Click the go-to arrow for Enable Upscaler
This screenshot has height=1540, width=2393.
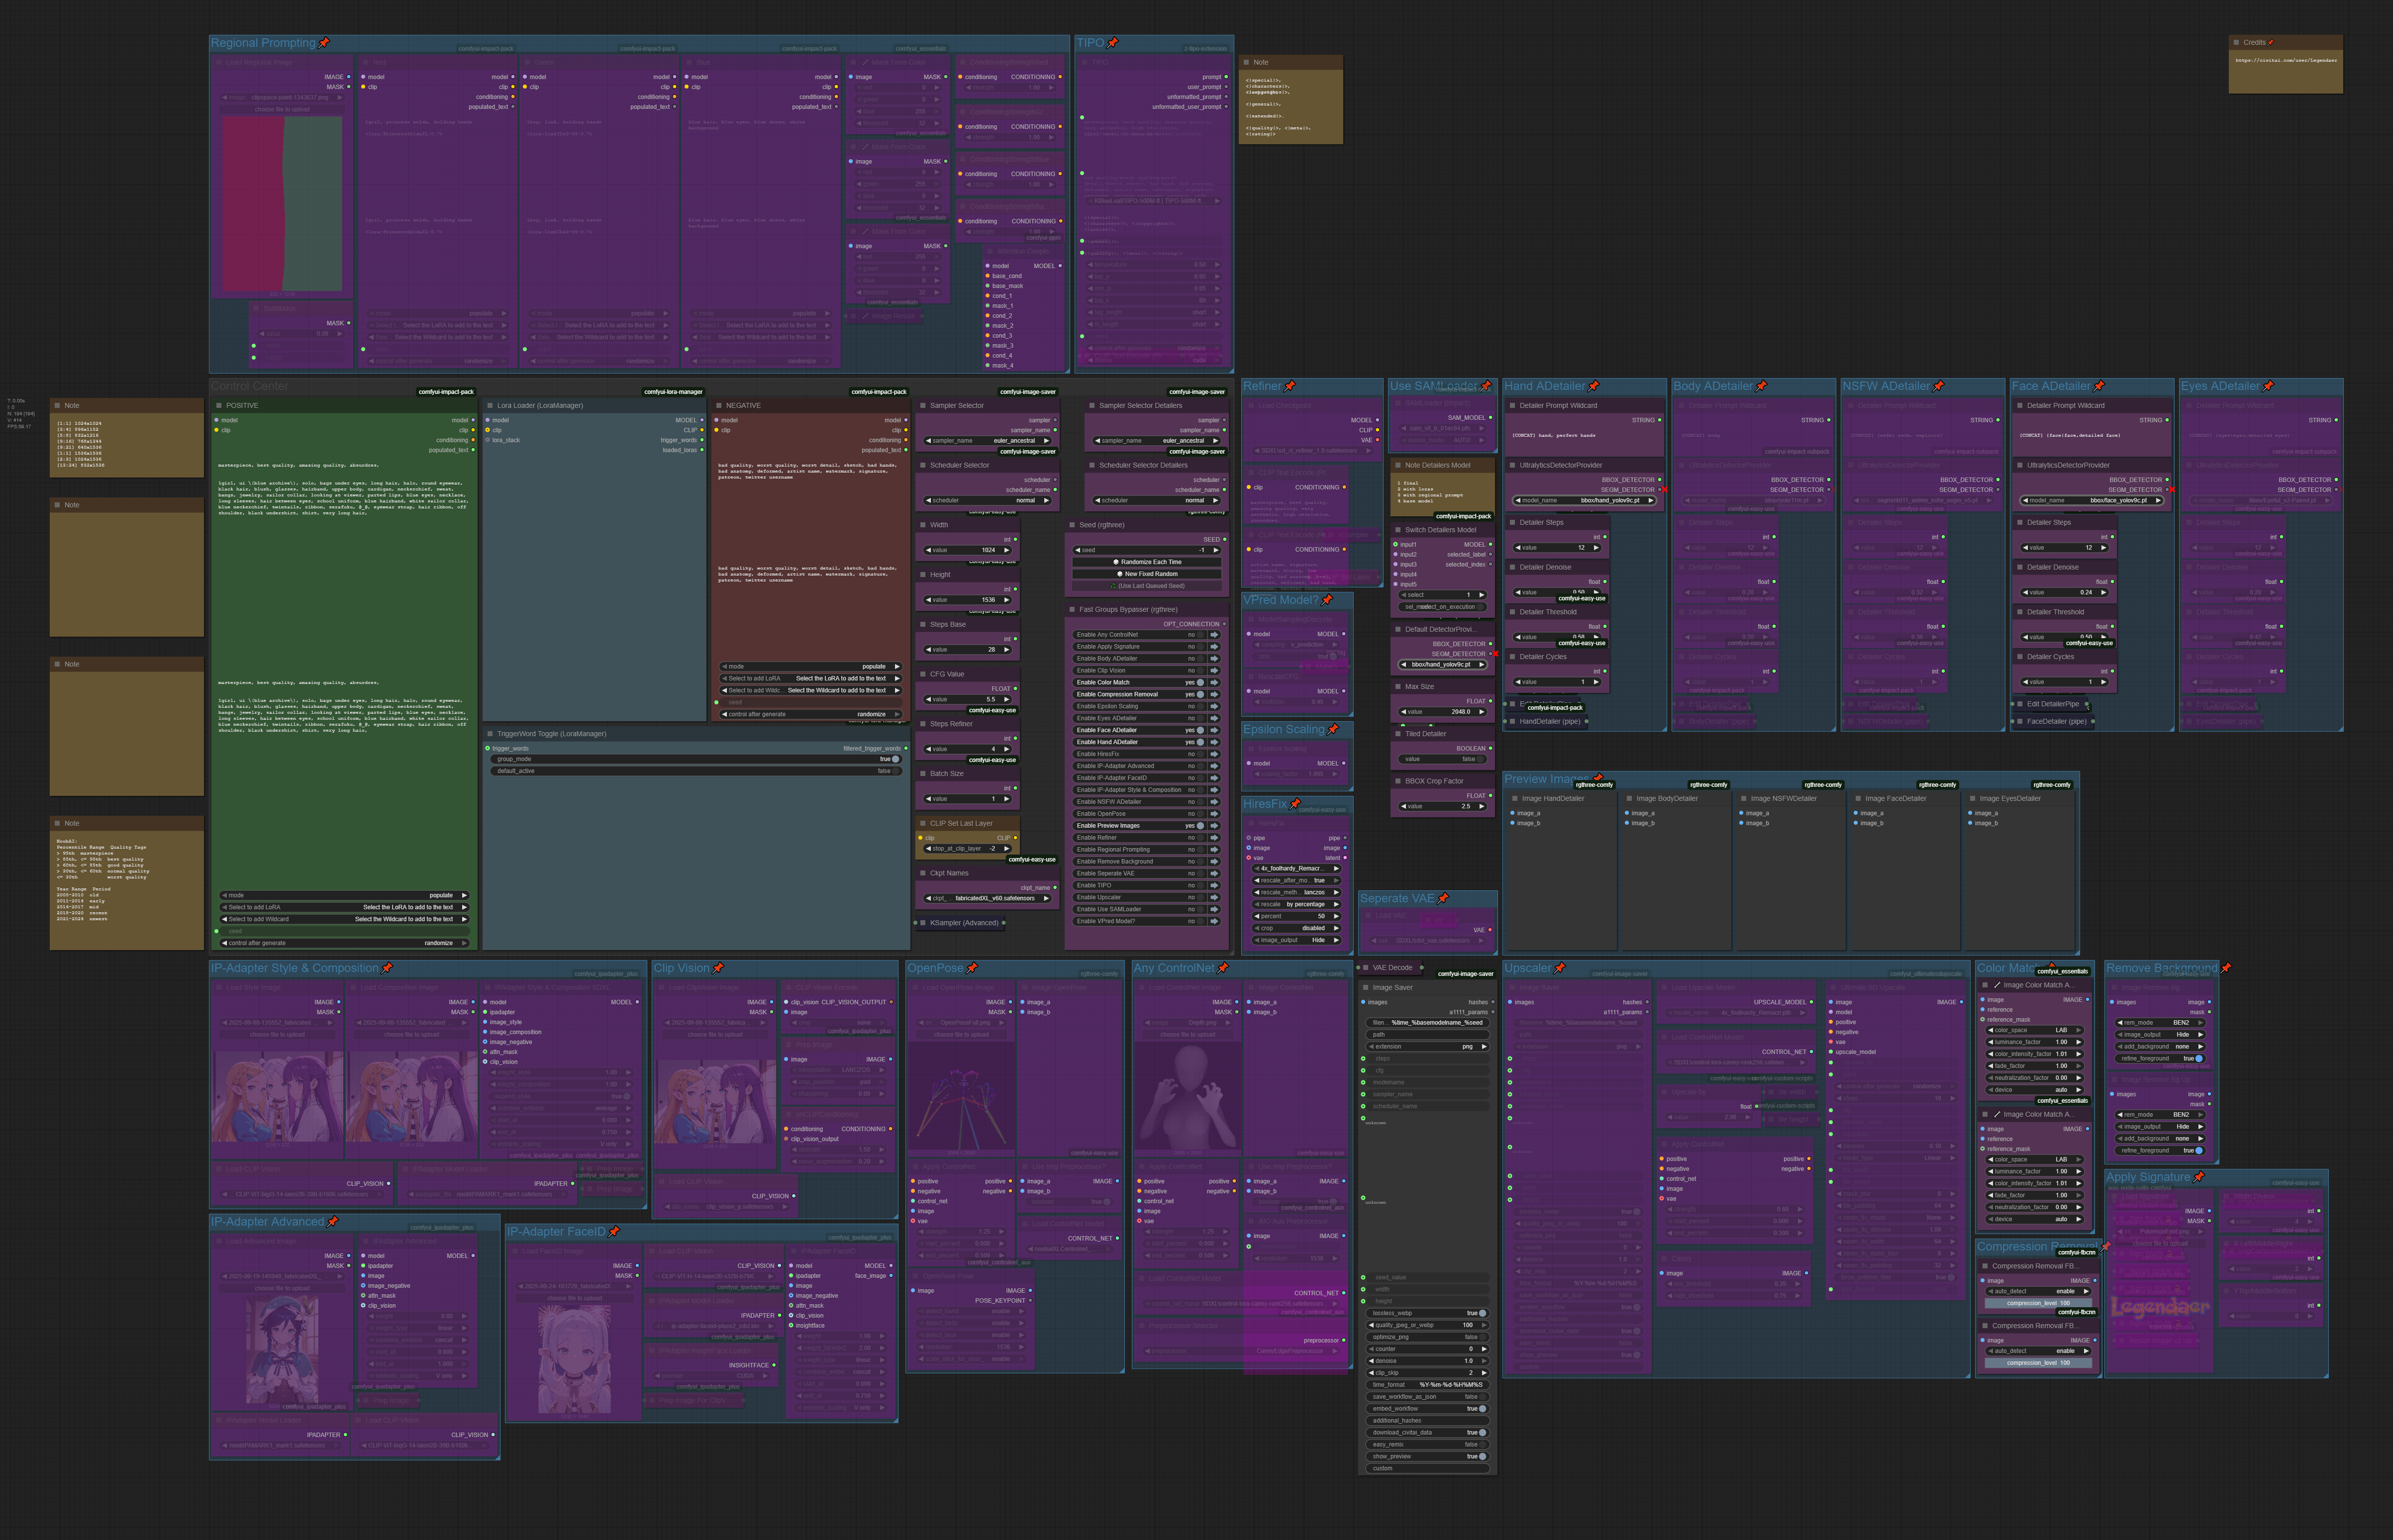tap(1214, 897)
